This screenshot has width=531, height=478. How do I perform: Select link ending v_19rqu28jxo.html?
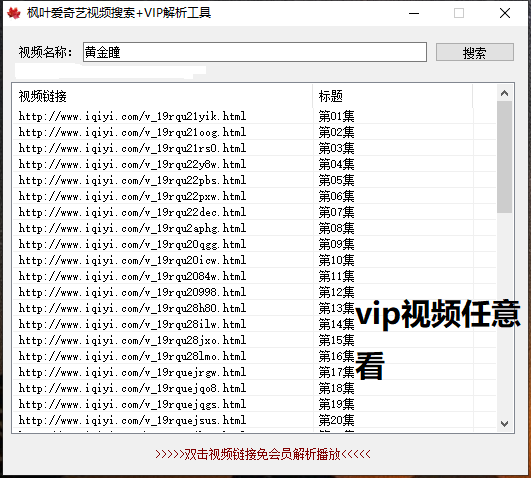[x=132, y=340]
